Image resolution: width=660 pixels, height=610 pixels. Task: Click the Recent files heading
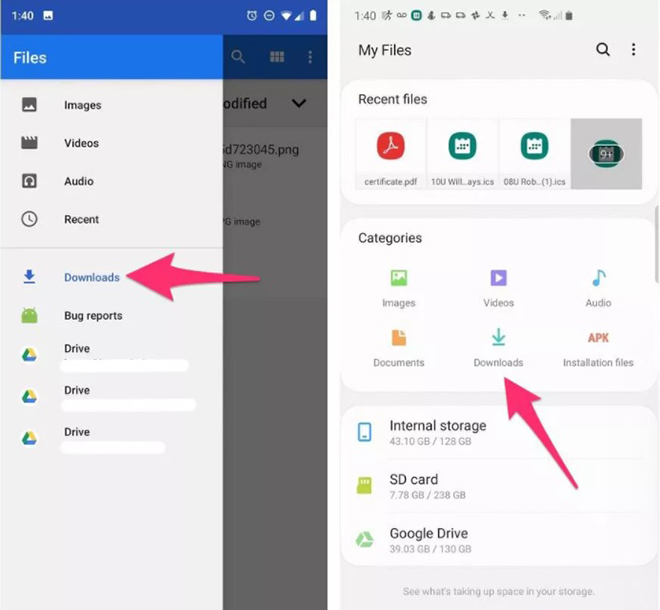click(392, 99)
